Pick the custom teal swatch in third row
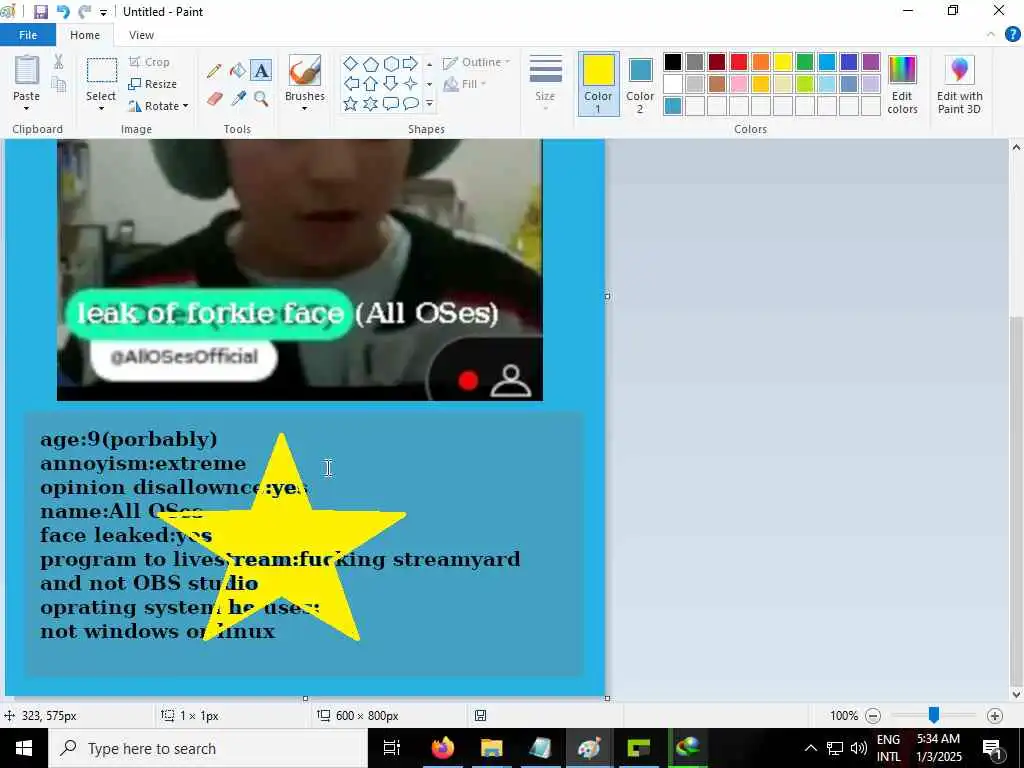 pyautogui.click(x=673, y=105)
